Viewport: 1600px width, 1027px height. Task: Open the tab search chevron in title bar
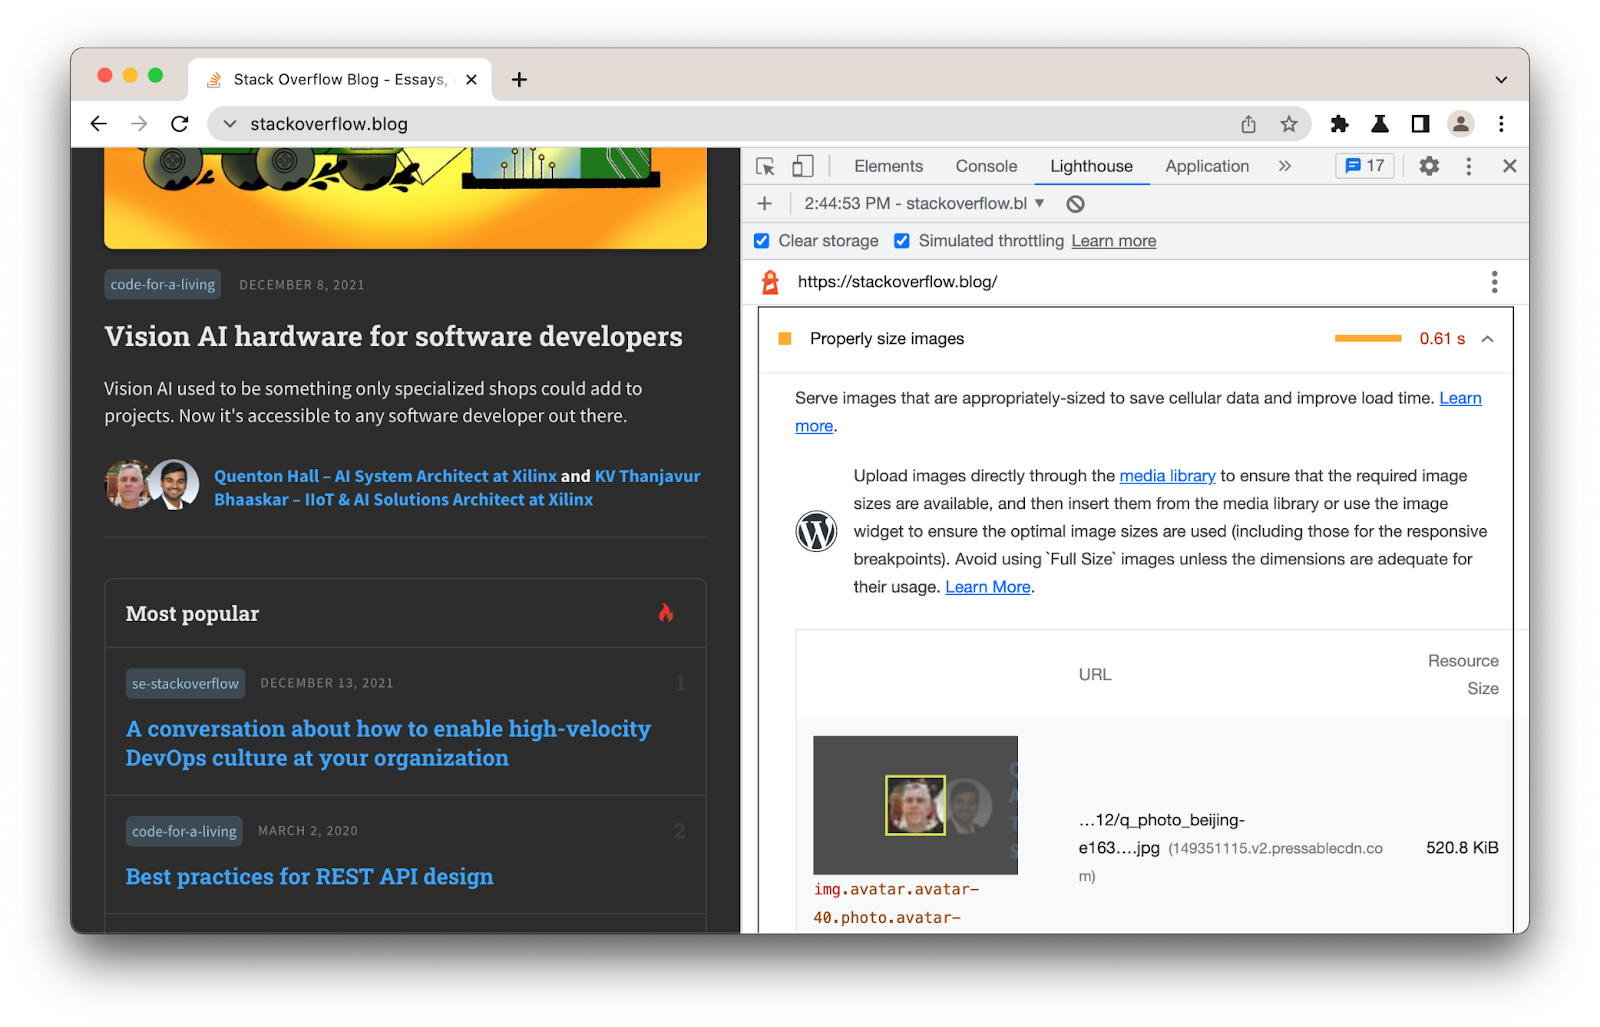(1501, 80)
